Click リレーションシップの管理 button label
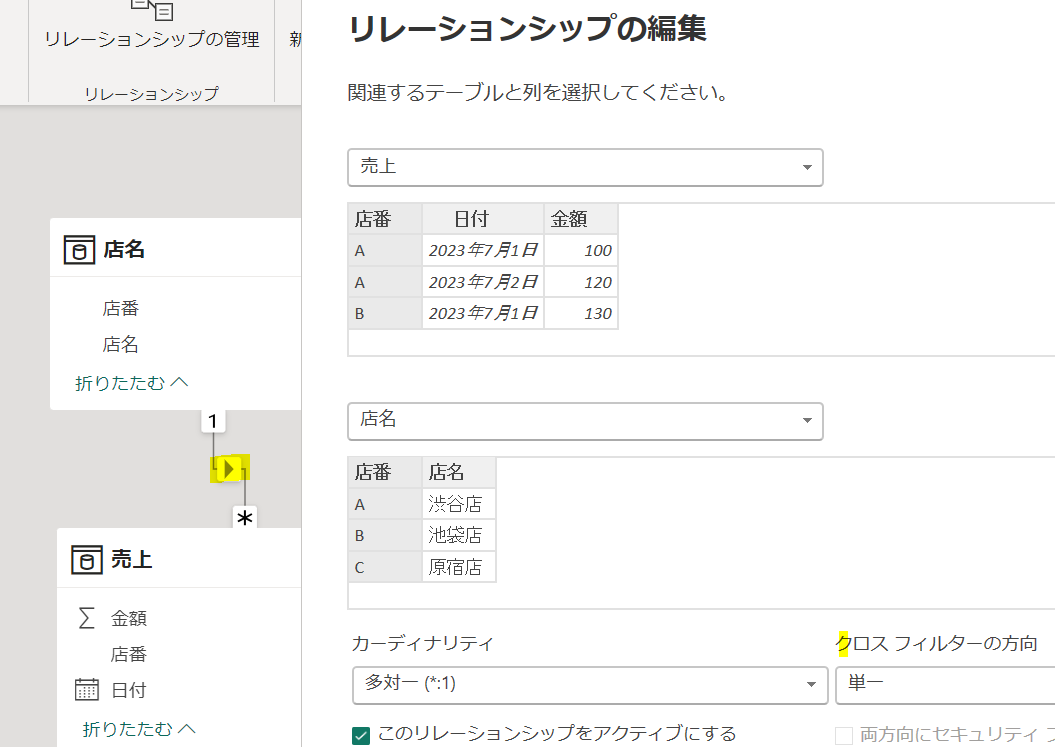This screenshot has width=1055, height=747. click(151, 39)
